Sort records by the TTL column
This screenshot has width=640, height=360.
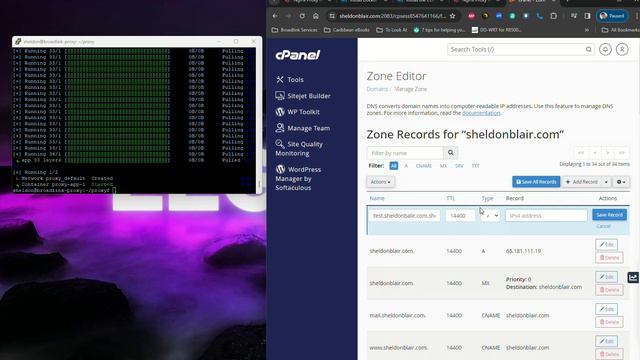[x=451, y=198]
